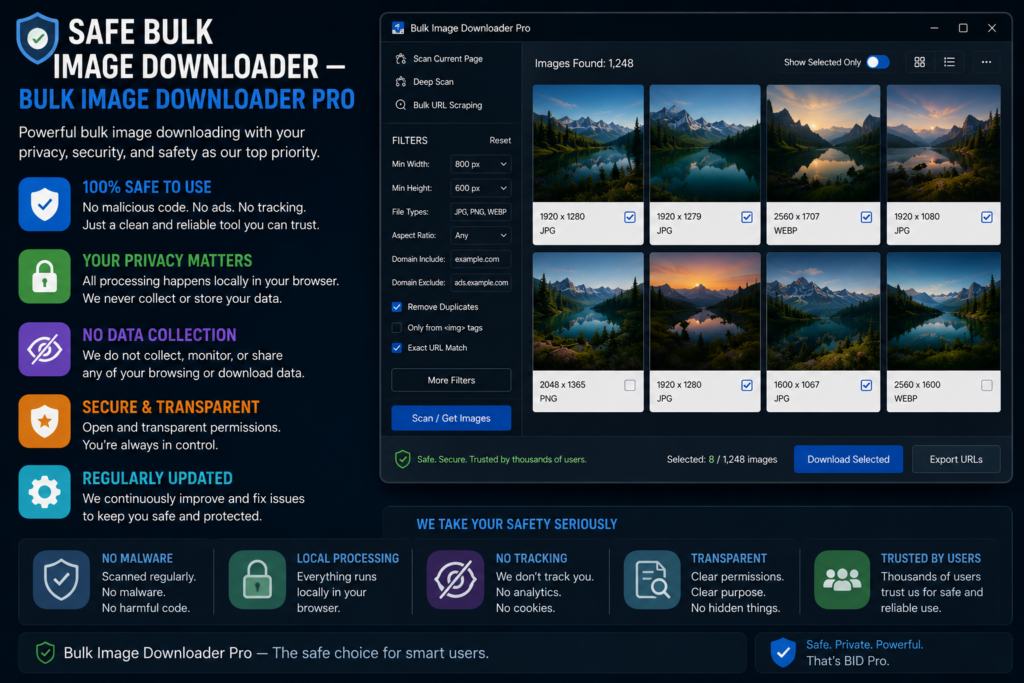
Task: Click the 100% Safe To Use shield icon
Action: tap(44, 204)
